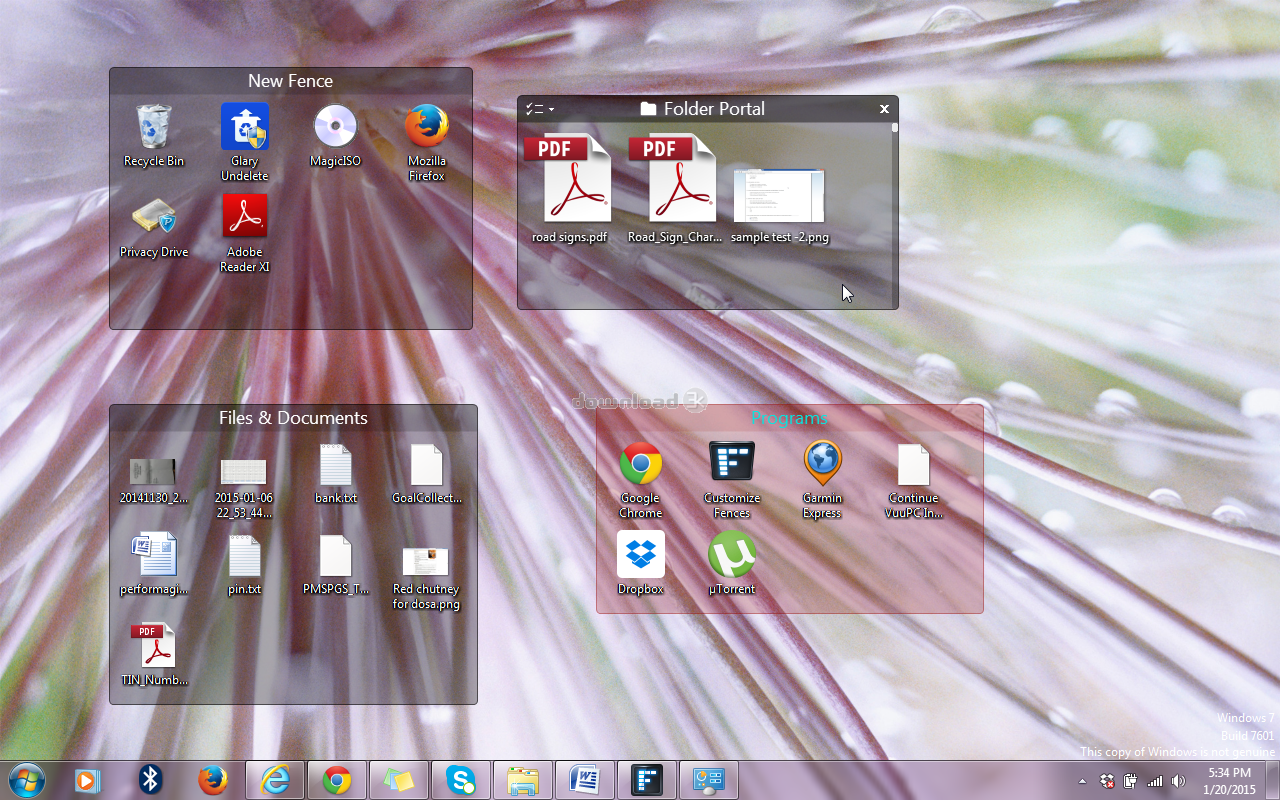1280x800 pixels.
Task: Select the Dropbox shortcut in Programs
Action: (x=640, y=563)
